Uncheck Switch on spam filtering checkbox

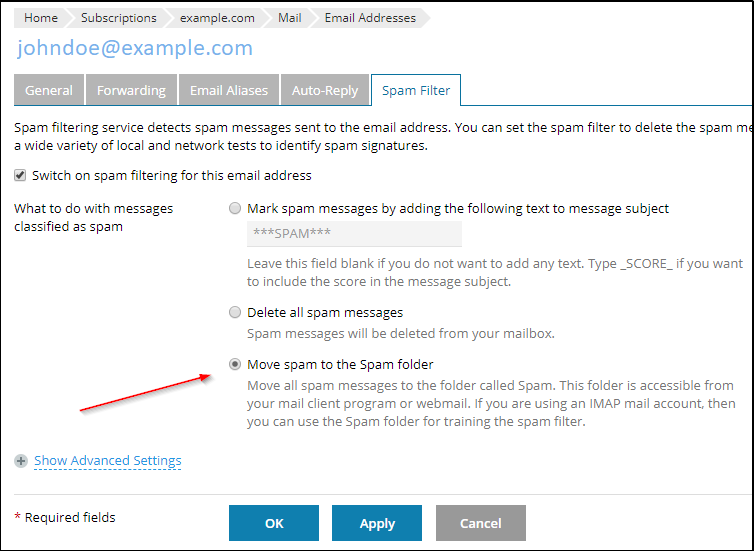(21, 175)
